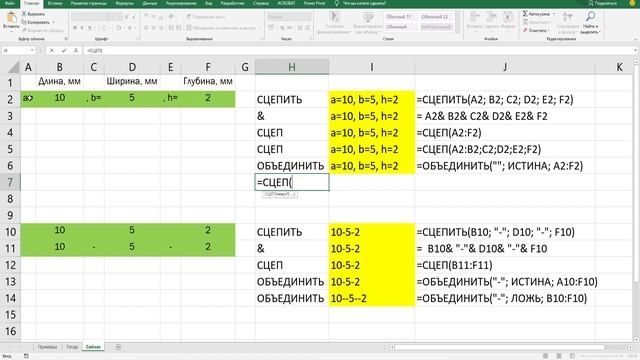
Task: Open the Примеры sheet tab
Action: coord(47,347)
